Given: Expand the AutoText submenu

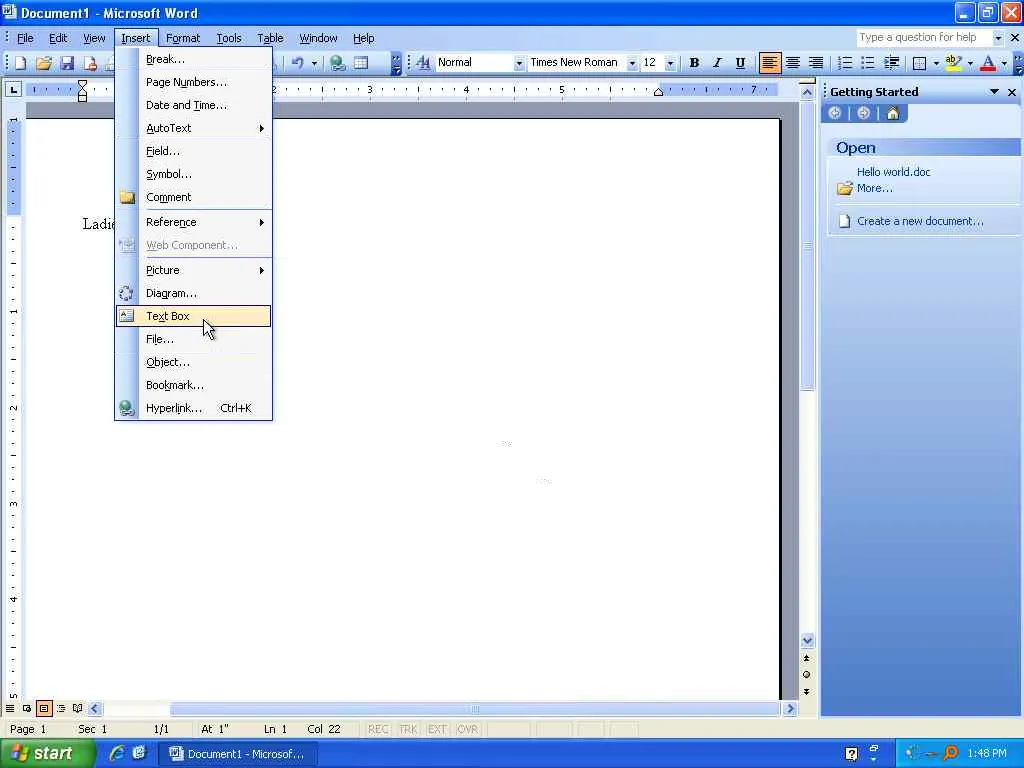Looking at the screenshot, I should coord(193,128).
